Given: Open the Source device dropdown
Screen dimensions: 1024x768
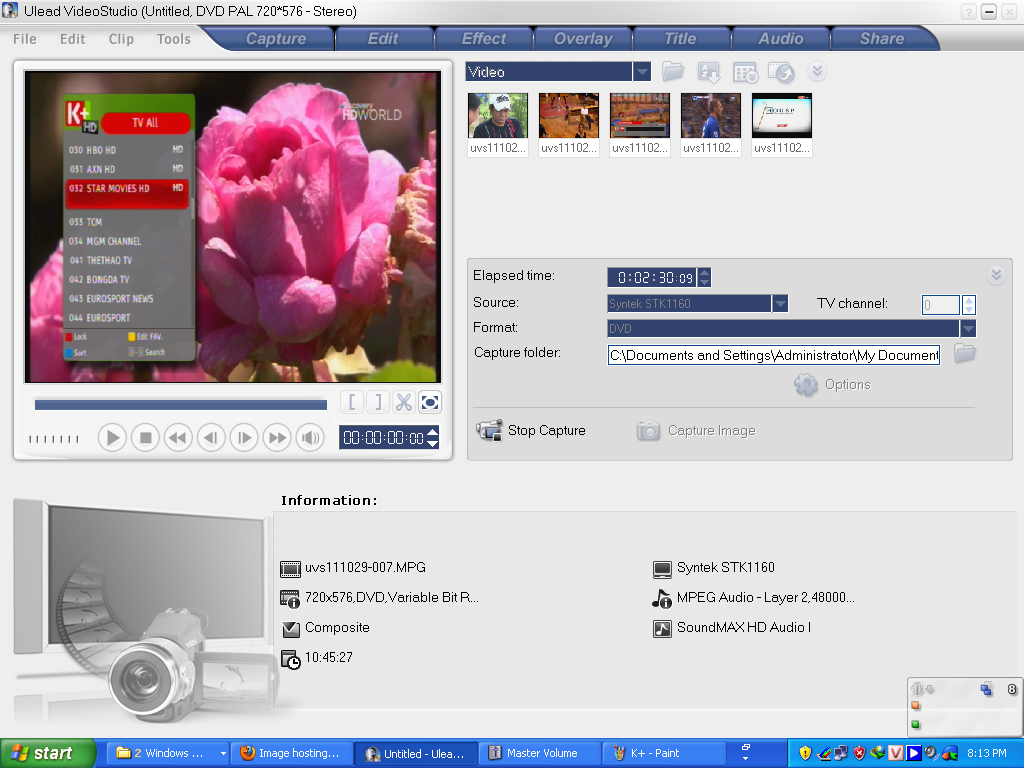Looking at the screenshot, I should pos(780,304).
